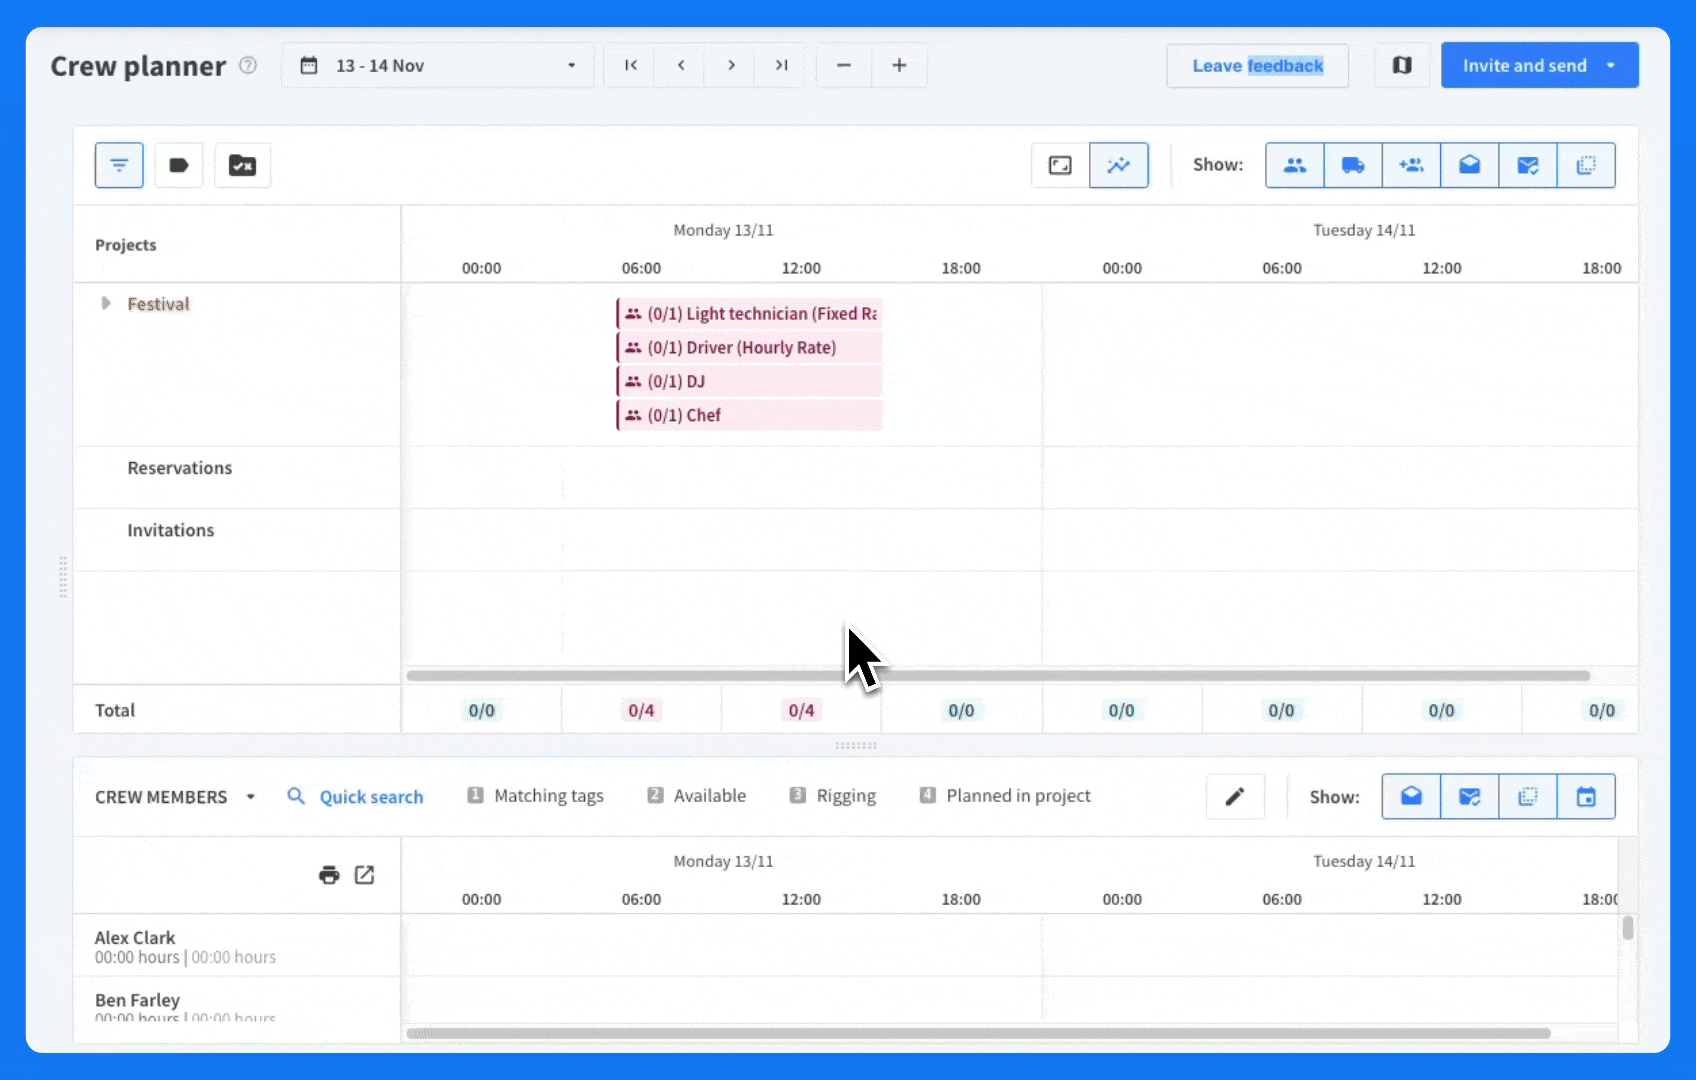Toggle crew list opened invitations icon
Screen dimensions: 1696x1080
click(1411, 797)
